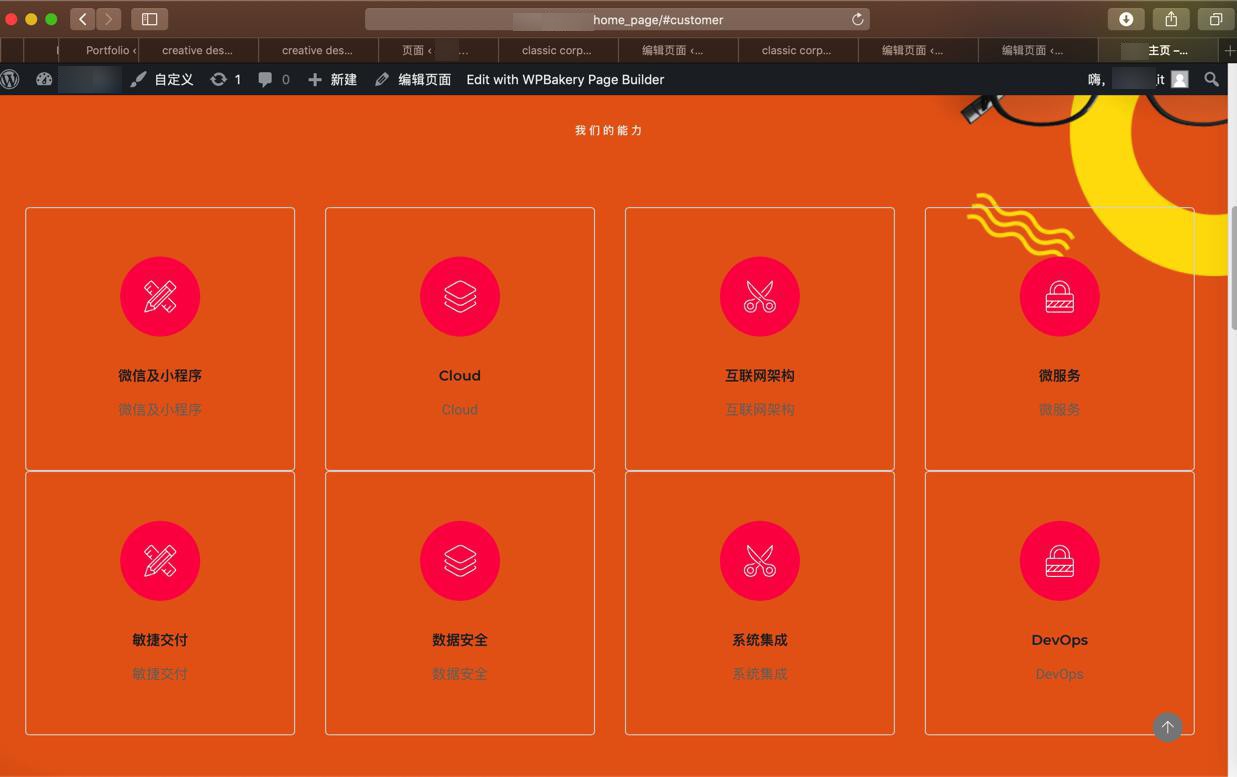
Task: Switch to the Portfolio tab
Action: coord(99,50)
